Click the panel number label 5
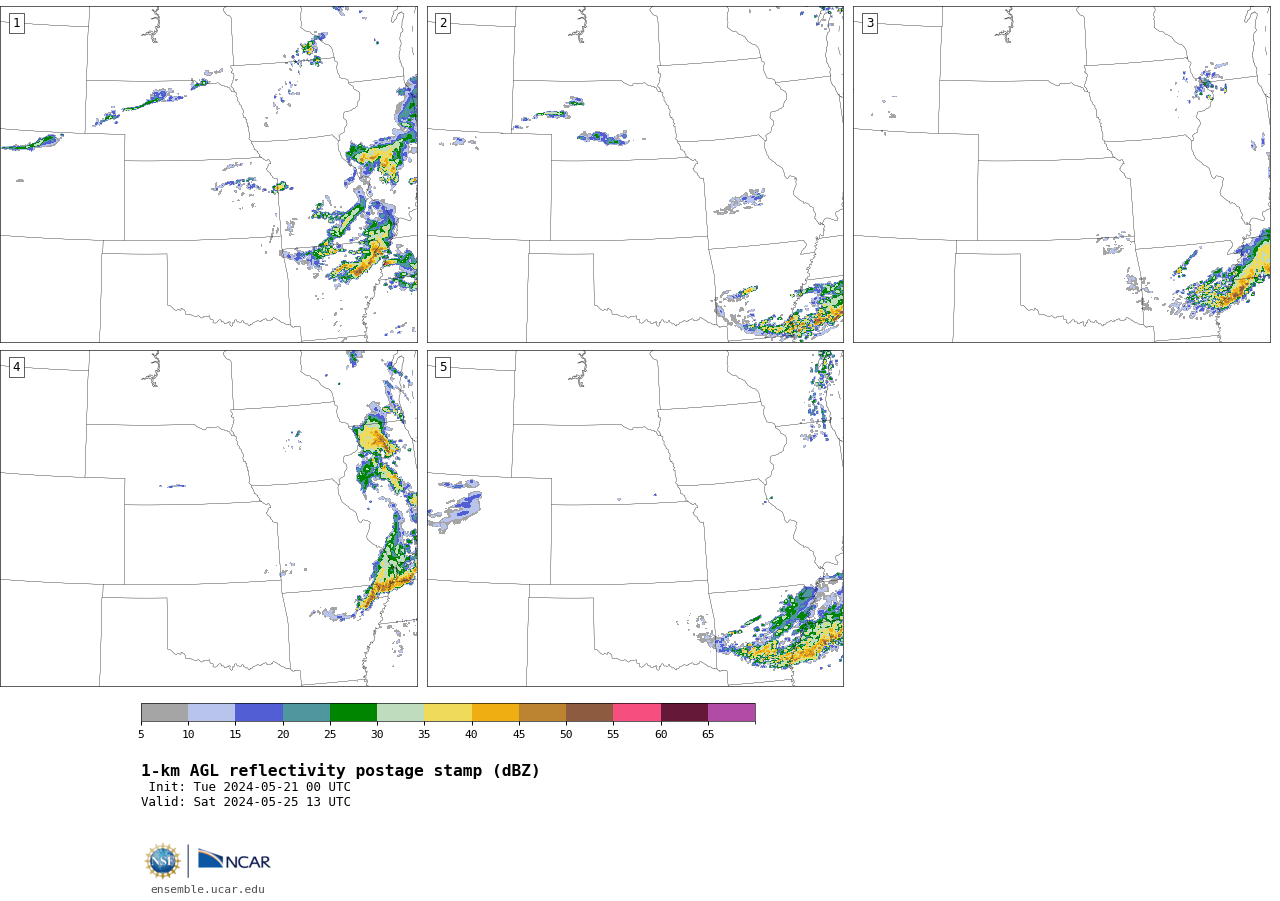1280x901 pixels. coord(443,367)
